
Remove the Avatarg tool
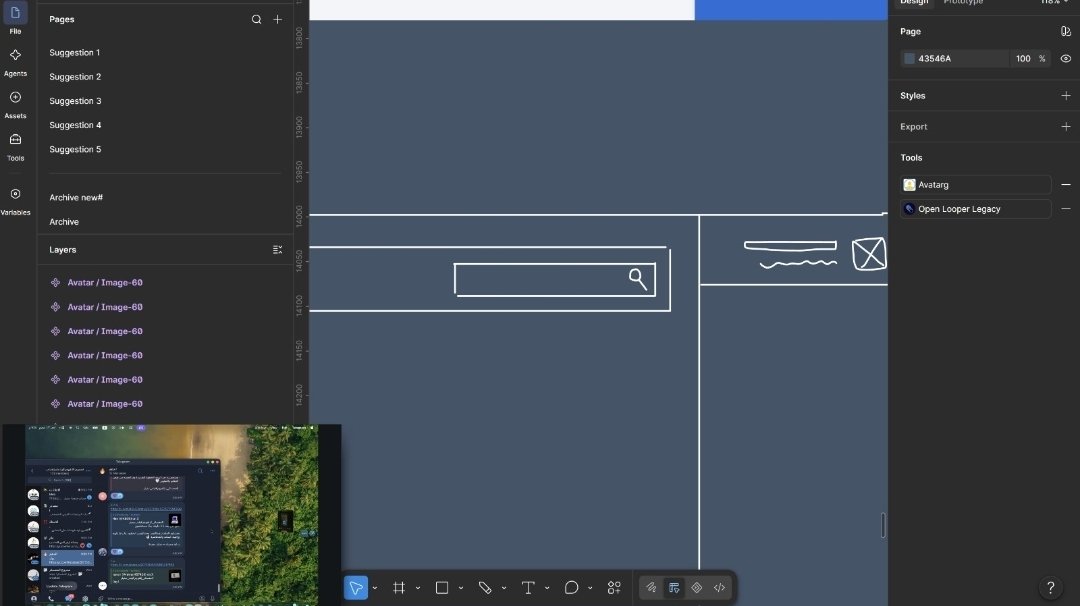pyautogui.click(x=1066, y=185)
